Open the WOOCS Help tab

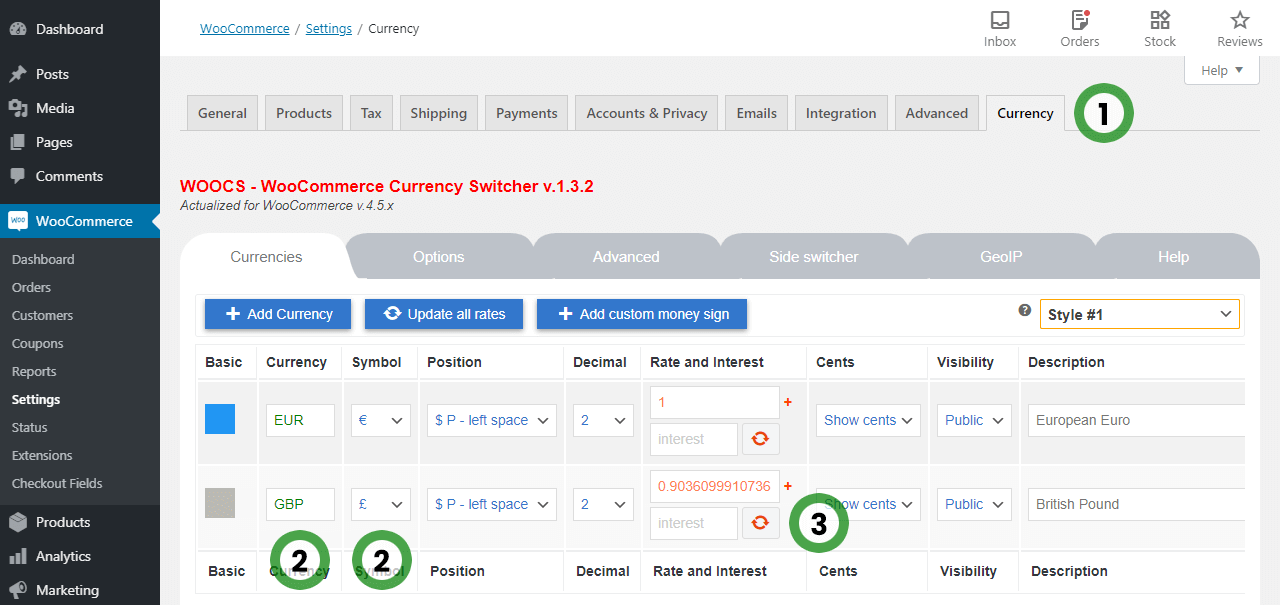[1173, 257]
